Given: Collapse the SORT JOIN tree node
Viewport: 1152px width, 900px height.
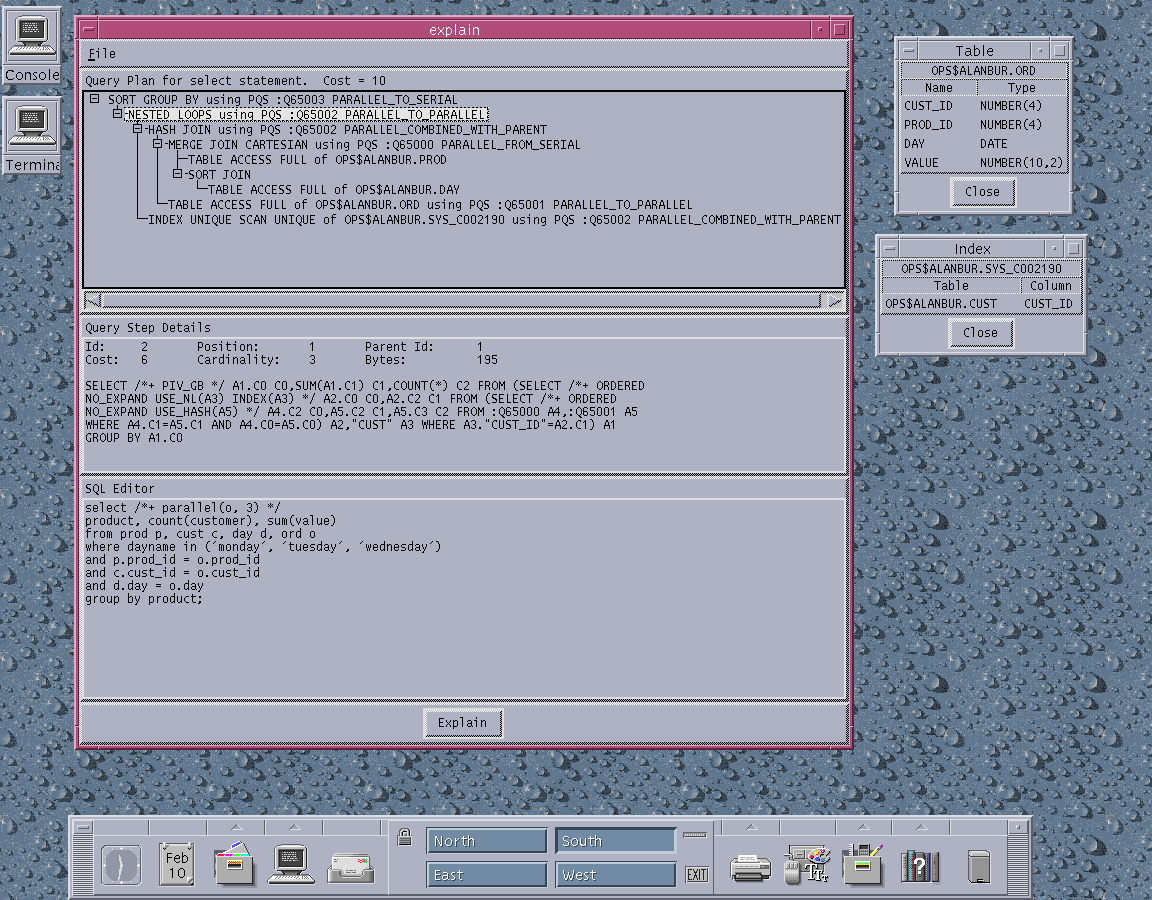Looking at the screenshot, I should tap(177, 174).
